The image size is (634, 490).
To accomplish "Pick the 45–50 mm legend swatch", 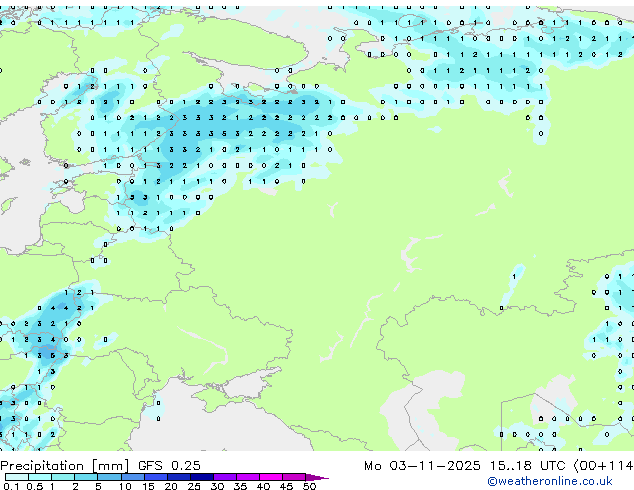I will (x=294, y=477).
